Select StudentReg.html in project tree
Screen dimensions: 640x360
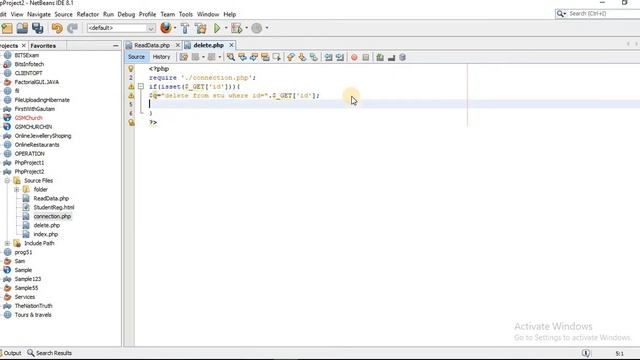tap(54, 207)
